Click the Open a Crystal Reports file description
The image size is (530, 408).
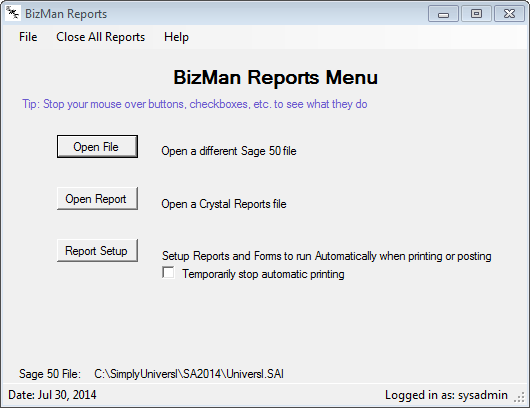224,204
